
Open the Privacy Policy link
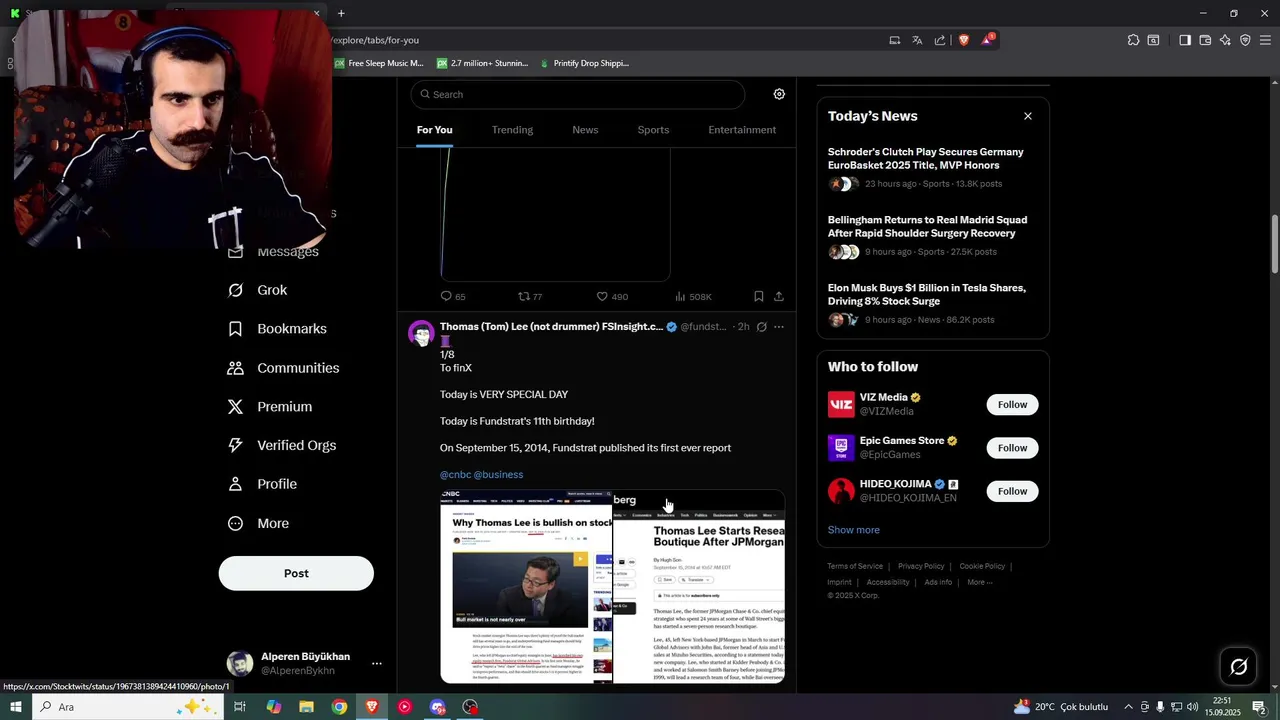[x=921, y=566]
